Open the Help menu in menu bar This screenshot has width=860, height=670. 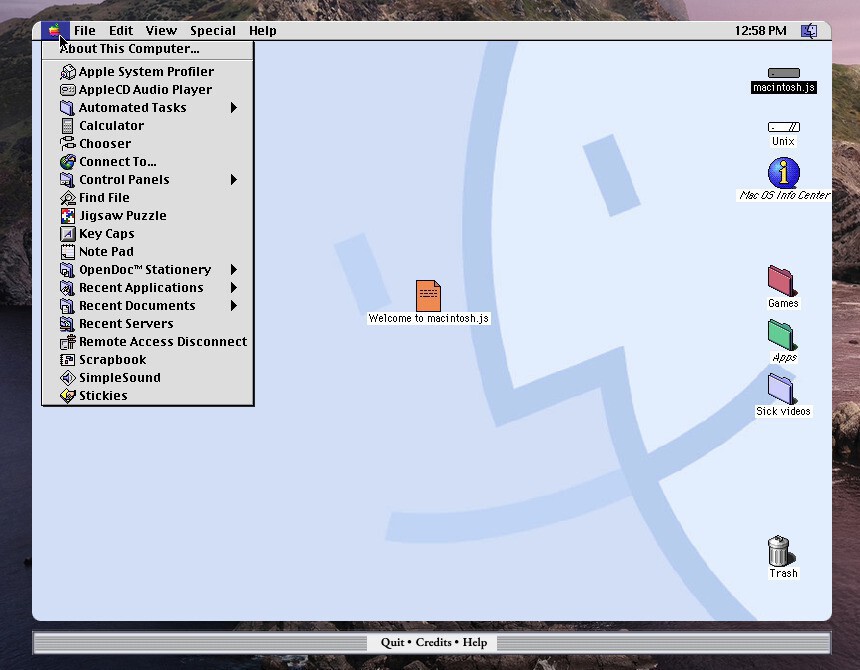coord(262,31)
